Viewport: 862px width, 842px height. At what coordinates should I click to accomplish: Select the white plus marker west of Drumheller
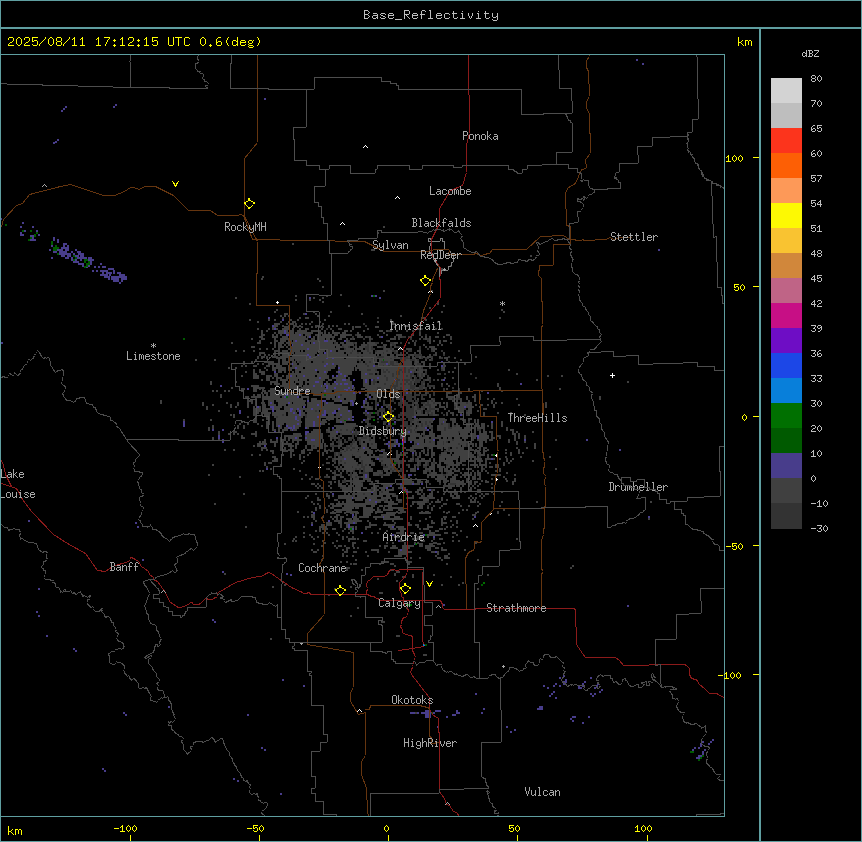(612, 375)
